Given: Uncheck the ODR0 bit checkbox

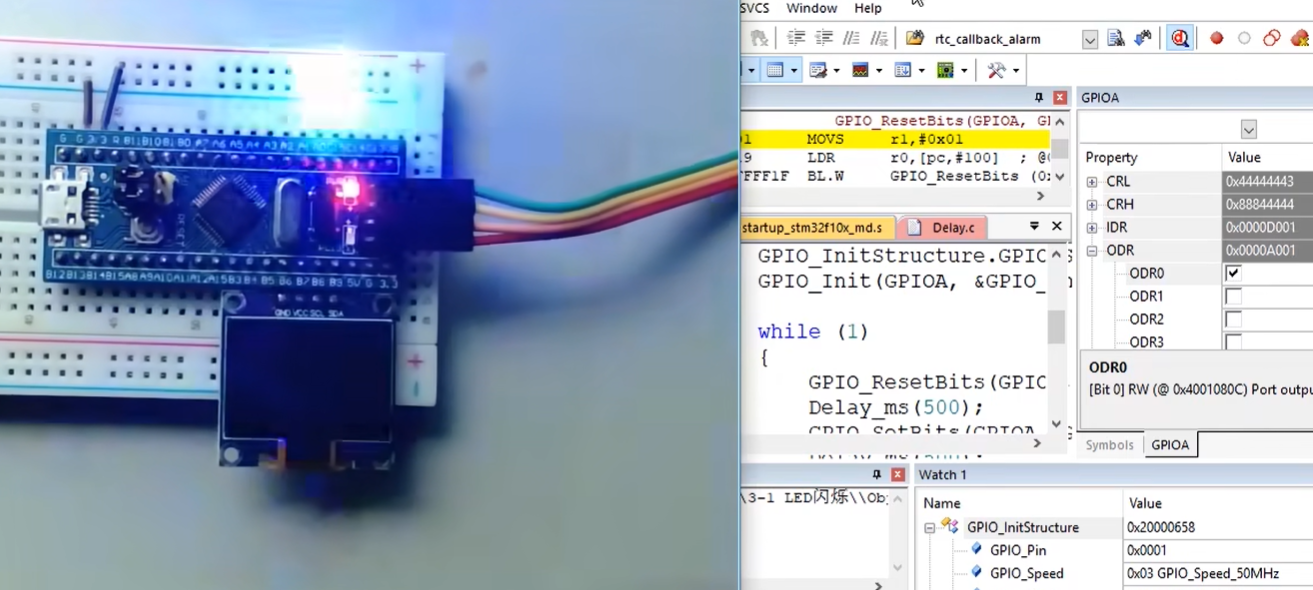Looking at the screenshot, I should 1233,273.
